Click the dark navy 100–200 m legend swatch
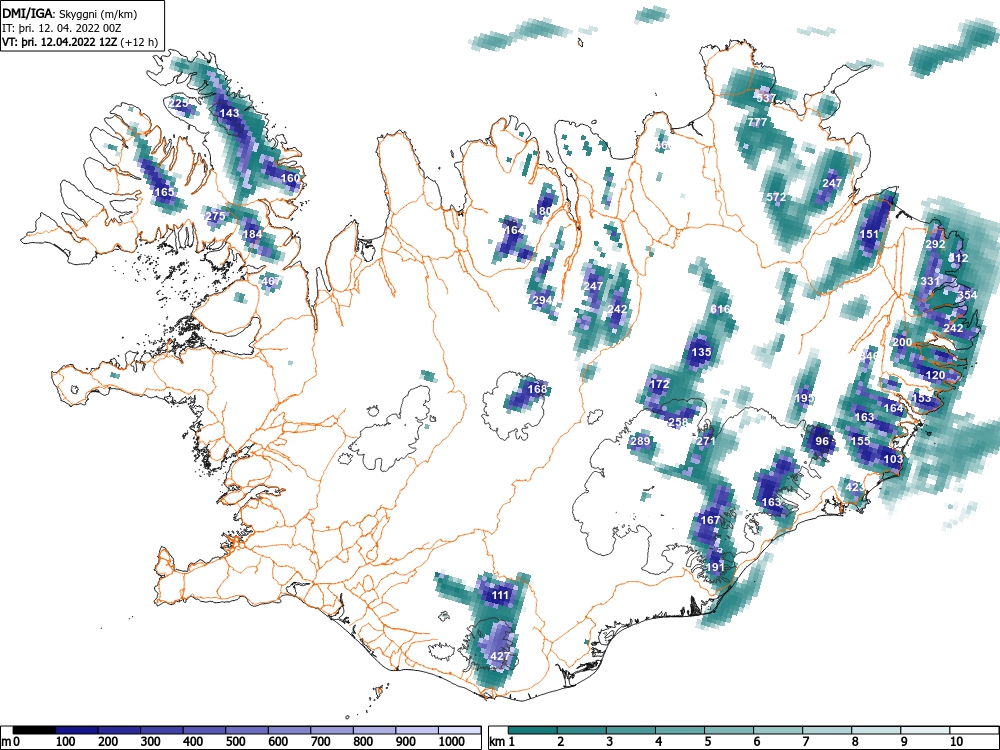The image size is (1000, 750). point(77,730)
